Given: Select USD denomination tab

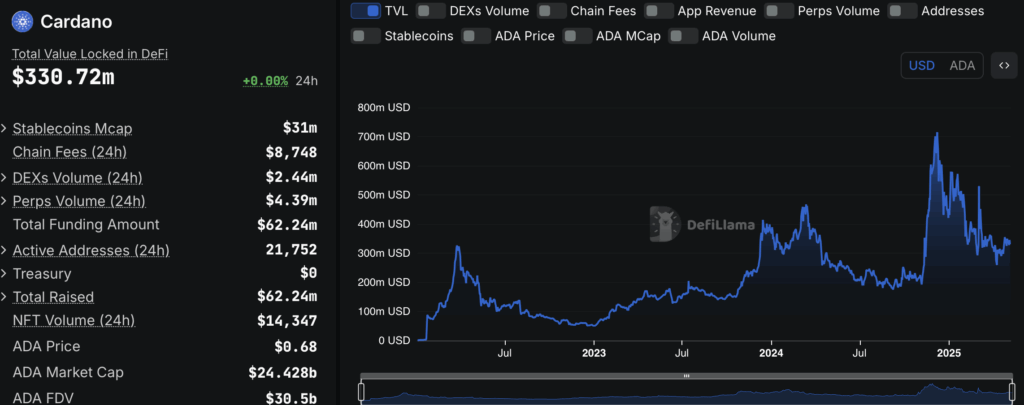Looking at the screenshot, I should click(x=921, y=65).
